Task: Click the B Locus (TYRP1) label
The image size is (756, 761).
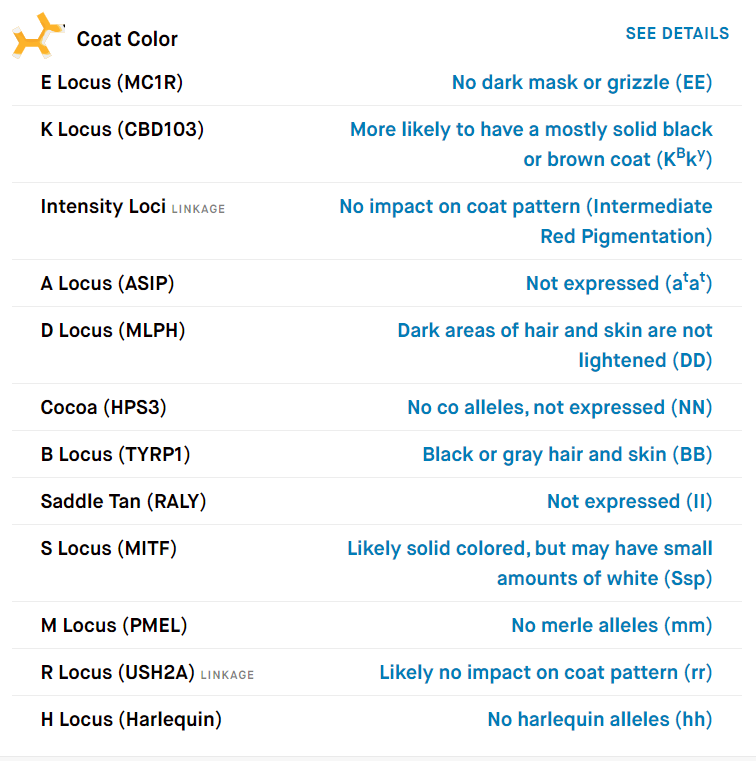Action: (115, 454)
